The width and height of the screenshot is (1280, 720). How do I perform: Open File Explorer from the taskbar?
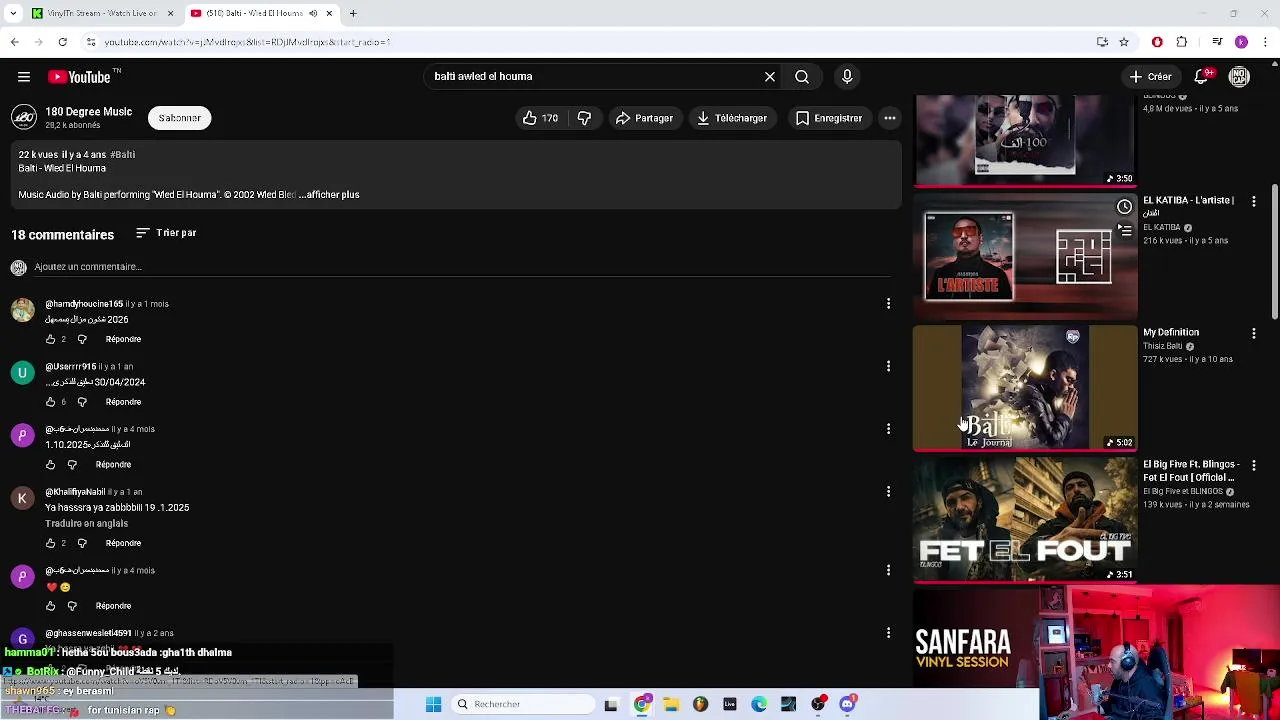click(671, 704)
